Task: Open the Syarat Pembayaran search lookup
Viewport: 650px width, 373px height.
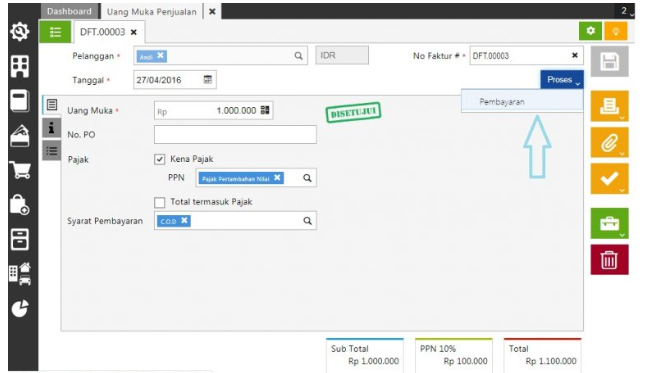Action: pos(307,221)
